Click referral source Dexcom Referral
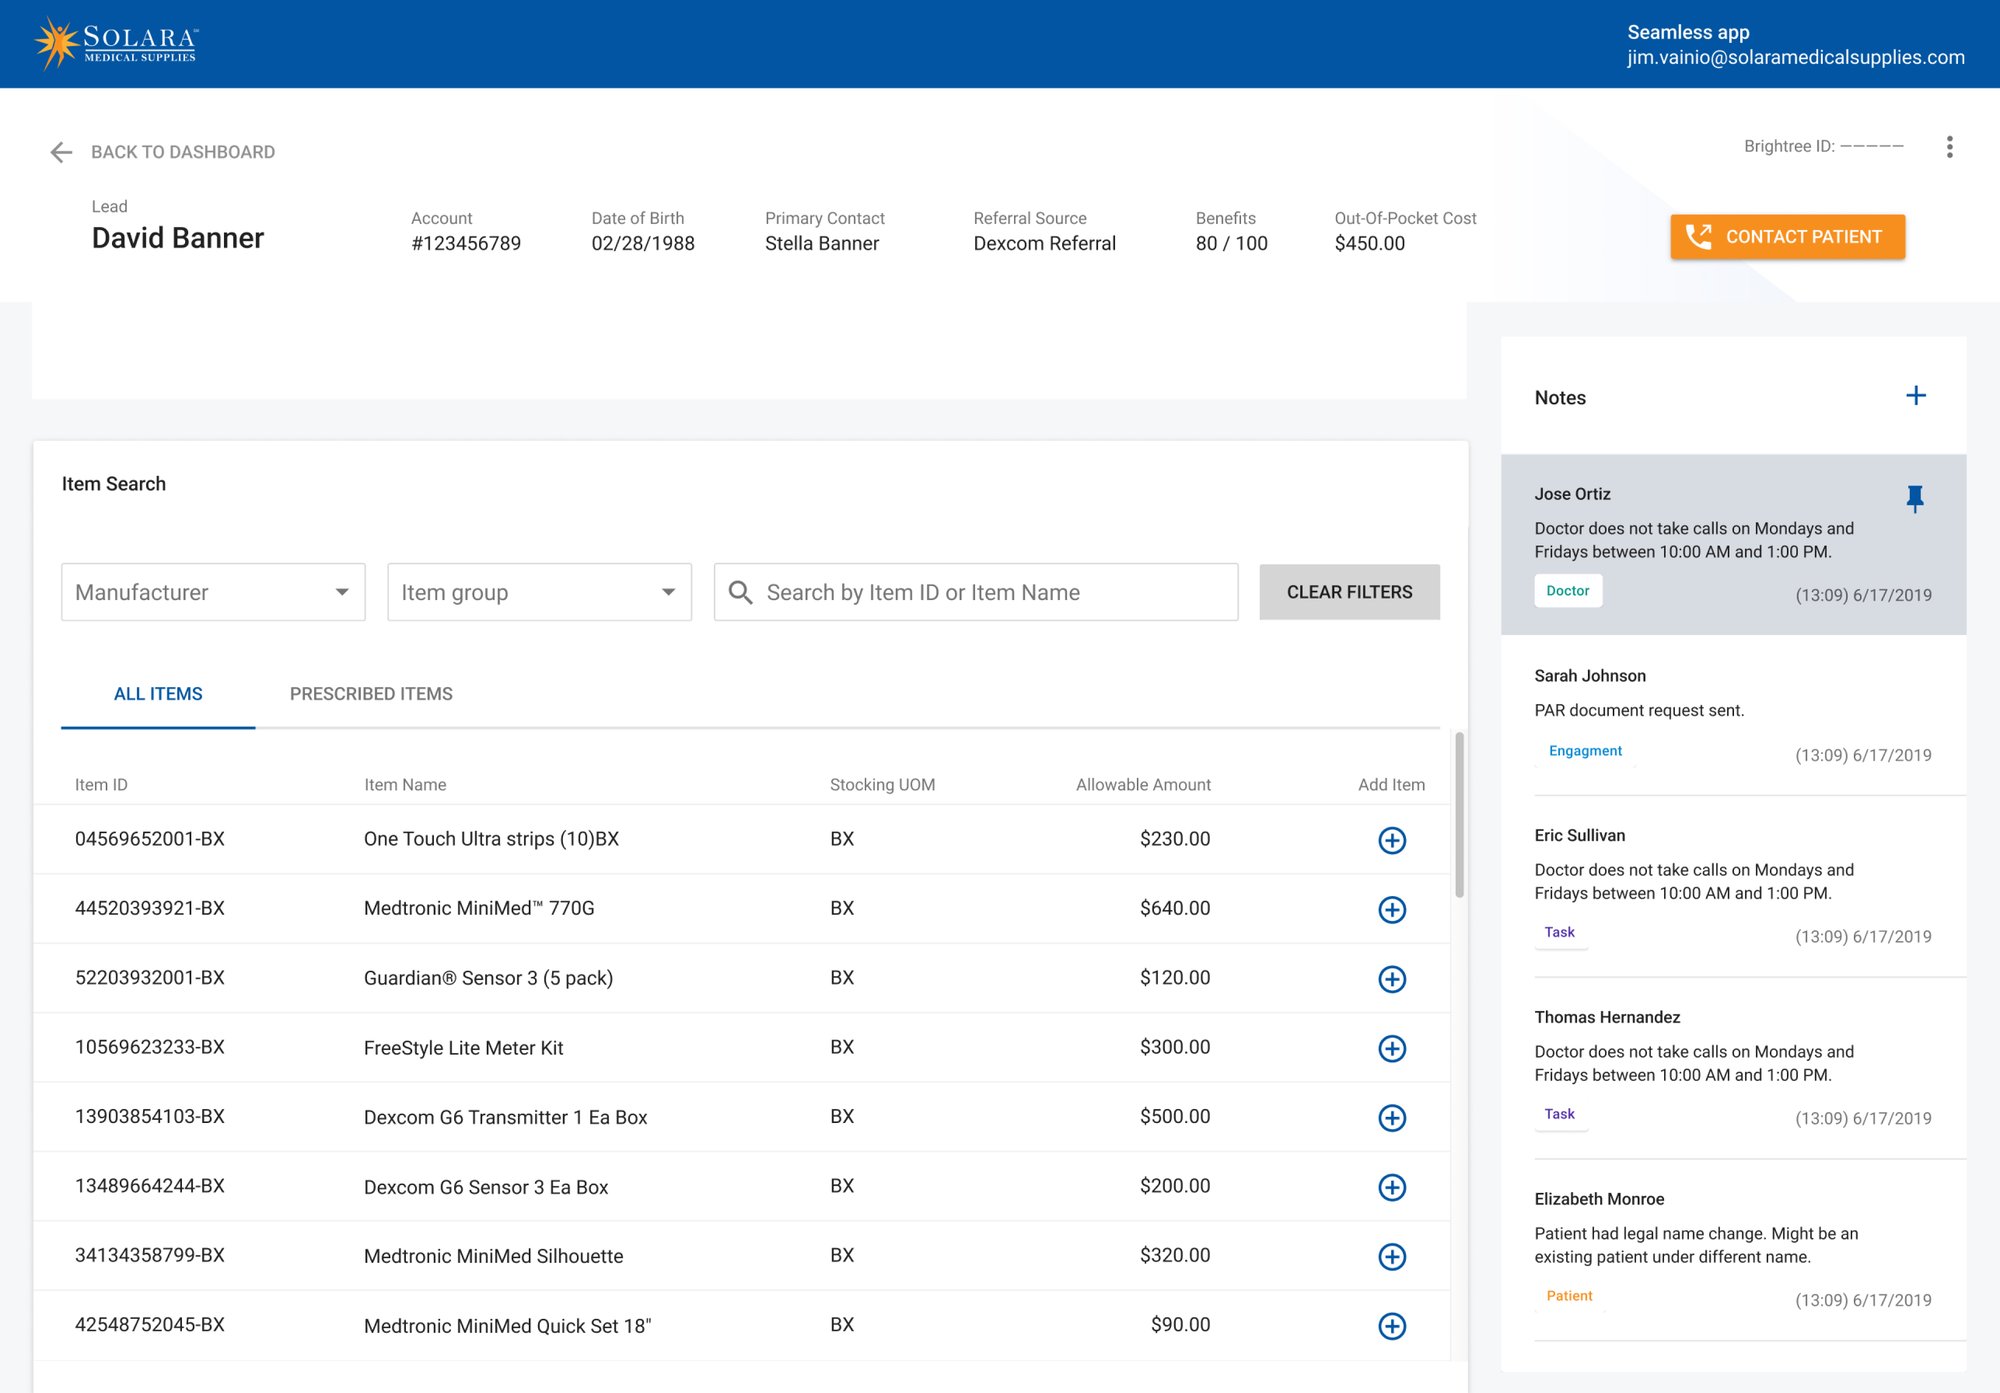 coord(1044,244)
